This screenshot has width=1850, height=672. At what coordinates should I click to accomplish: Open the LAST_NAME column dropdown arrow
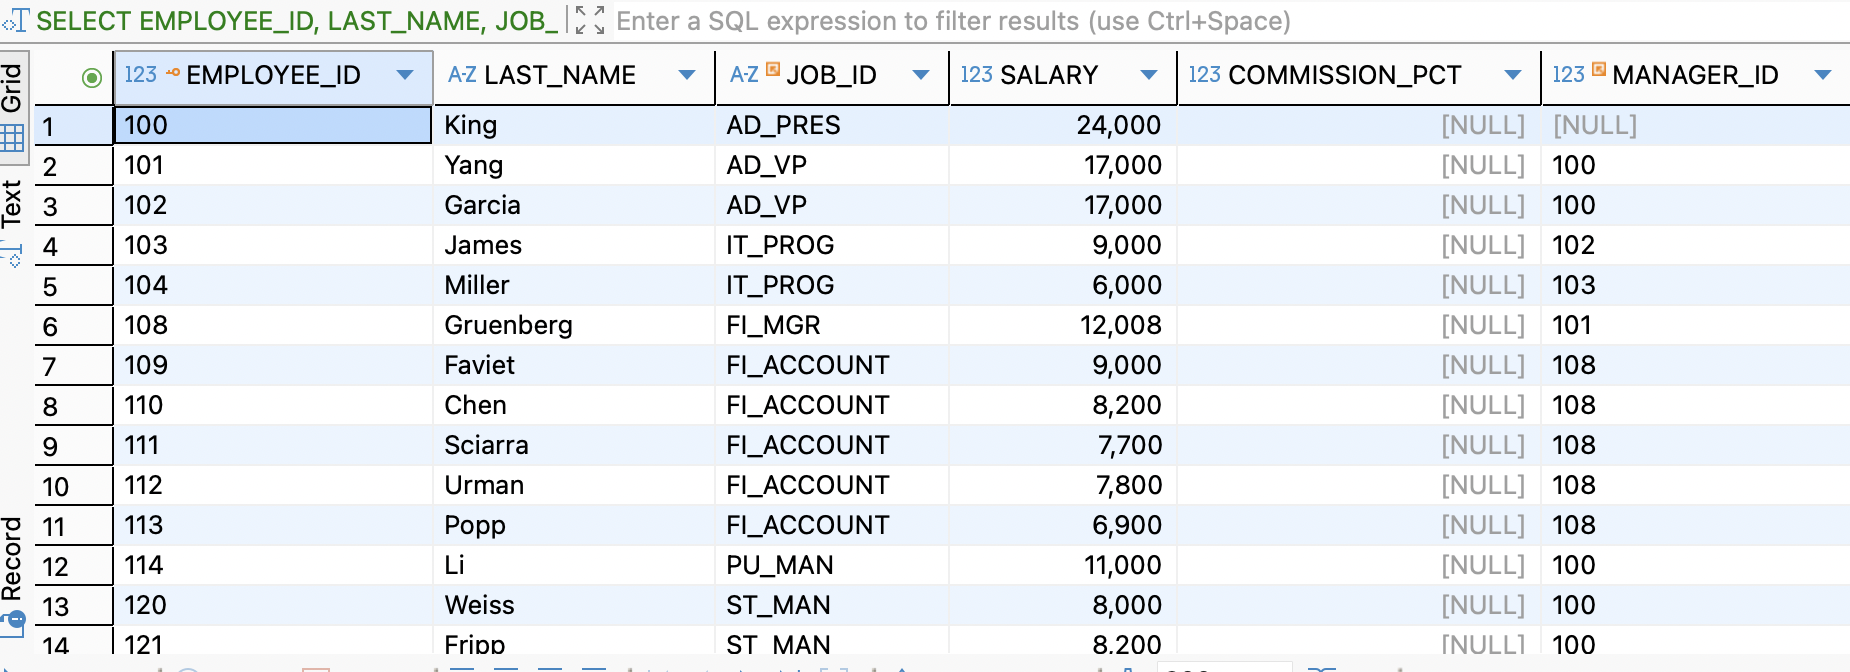click(x=687, y=75)
